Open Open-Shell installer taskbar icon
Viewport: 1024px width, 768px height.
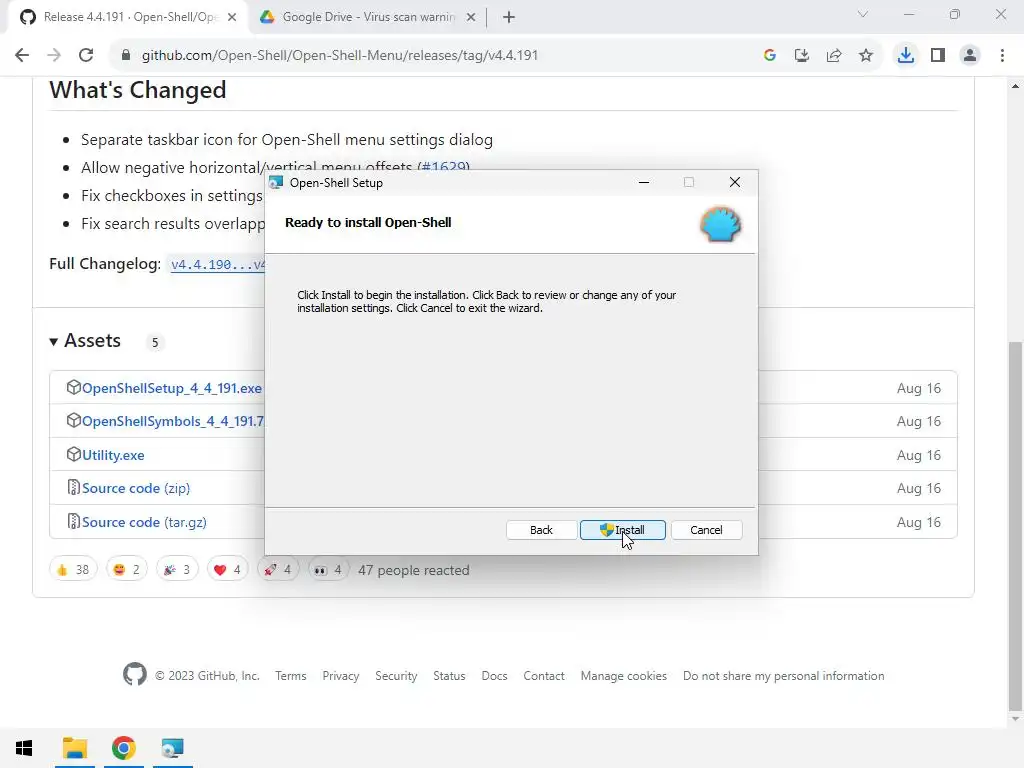click(x=172, y=748)
